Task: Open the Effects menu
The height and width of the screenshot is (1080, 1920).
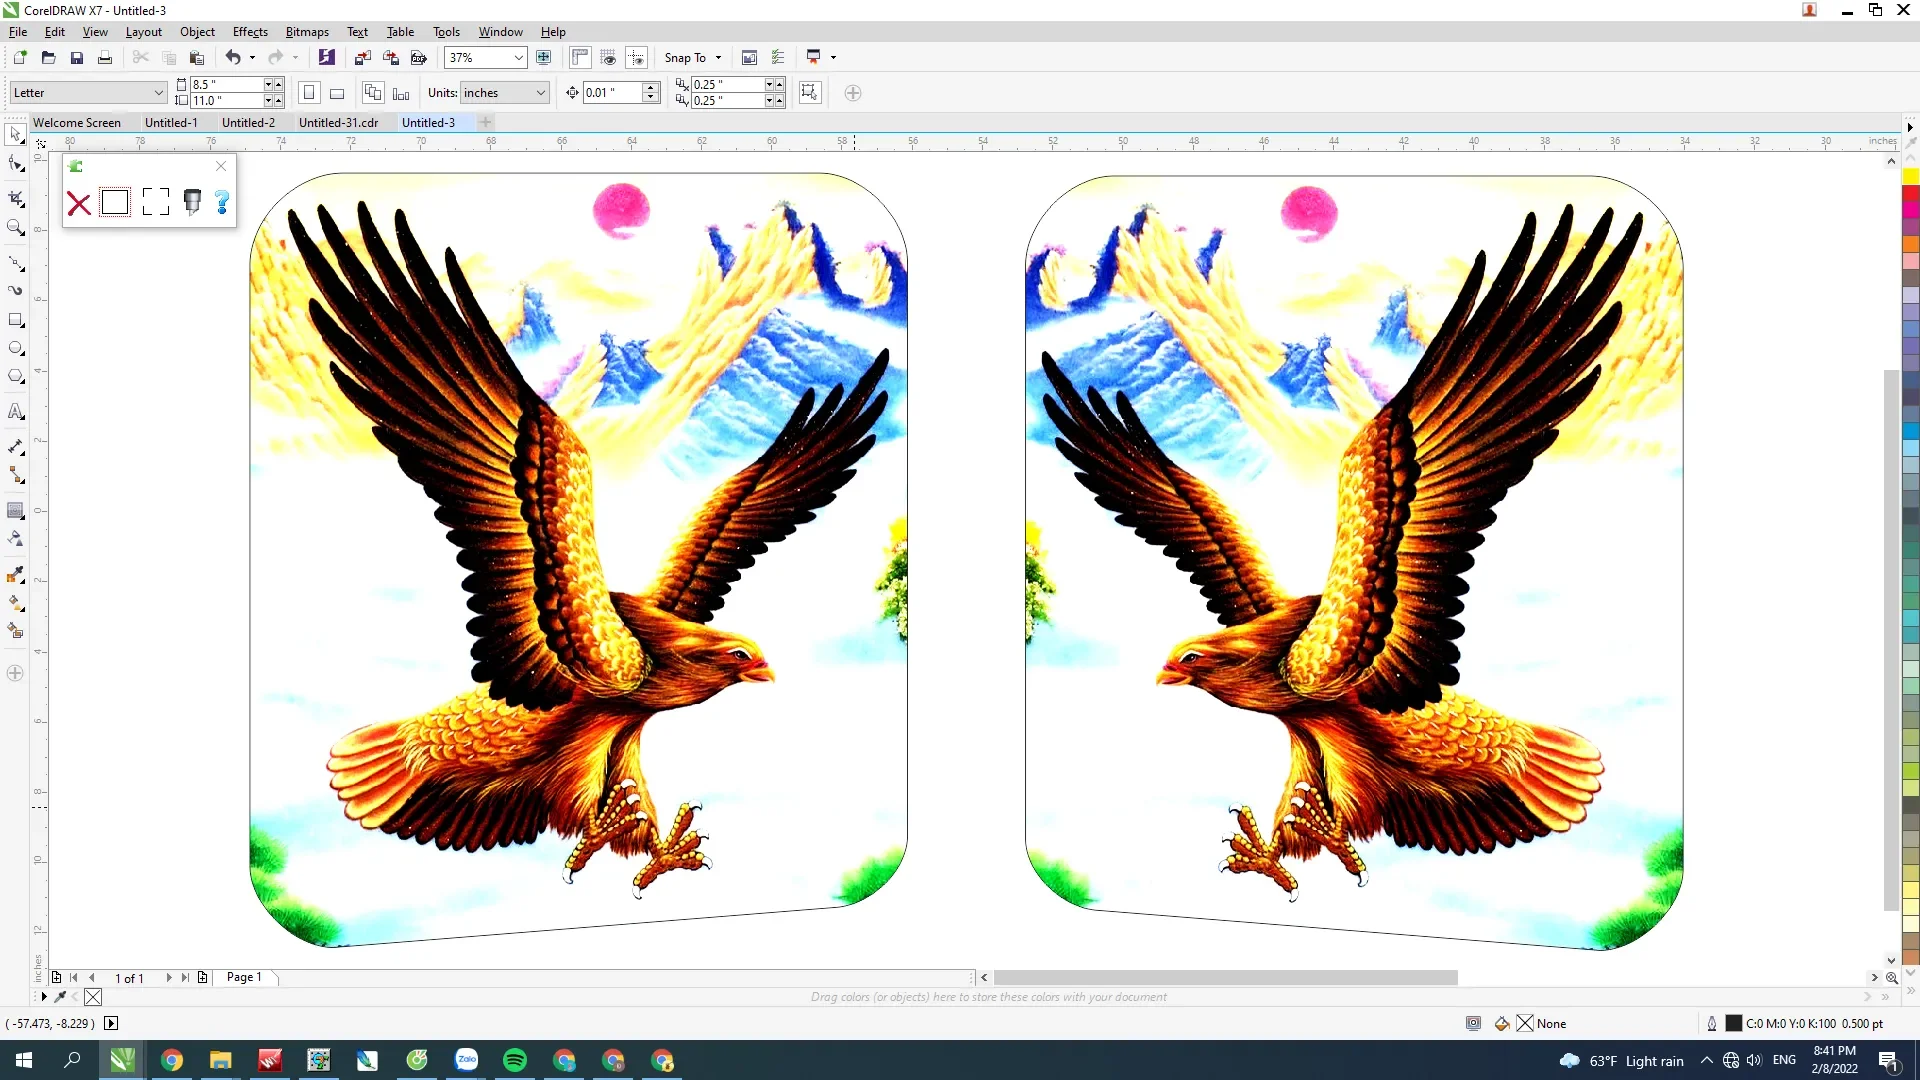Action: pyautogui.click(x=250, y=32)
